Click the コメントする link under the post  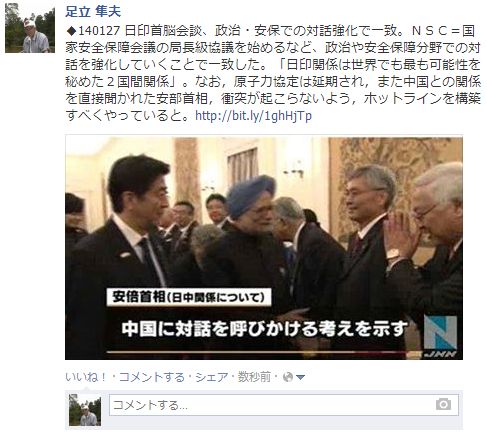[x=152, y=377]
